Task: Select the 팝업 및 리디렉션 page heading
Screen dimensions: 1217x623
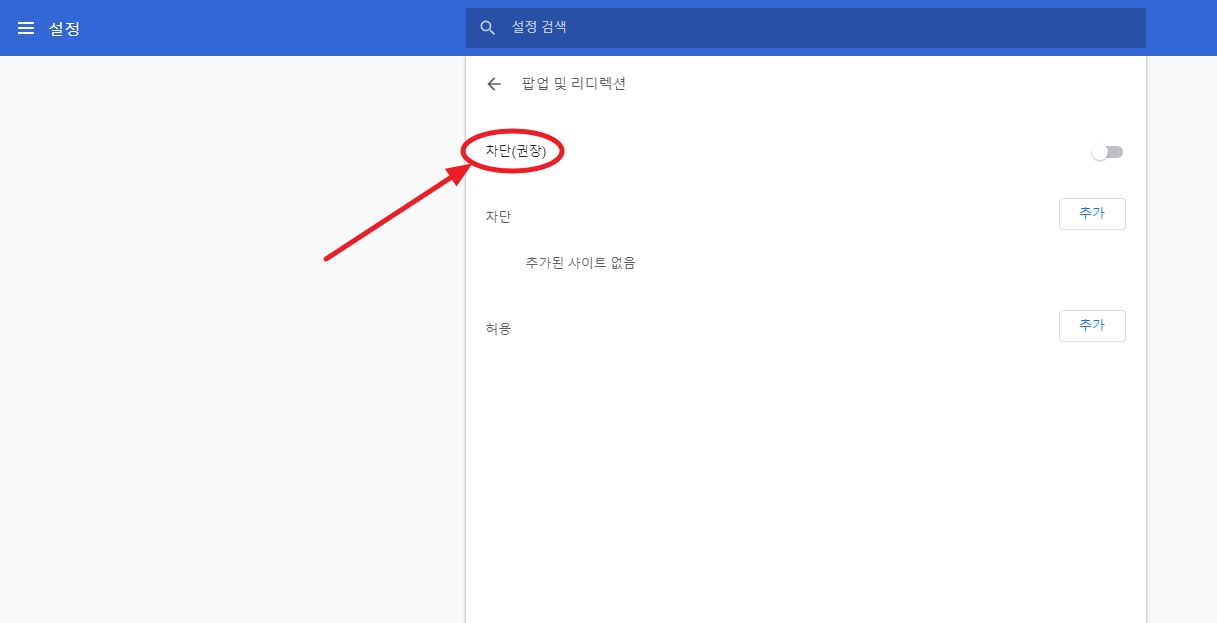Action: coord(573,84)
